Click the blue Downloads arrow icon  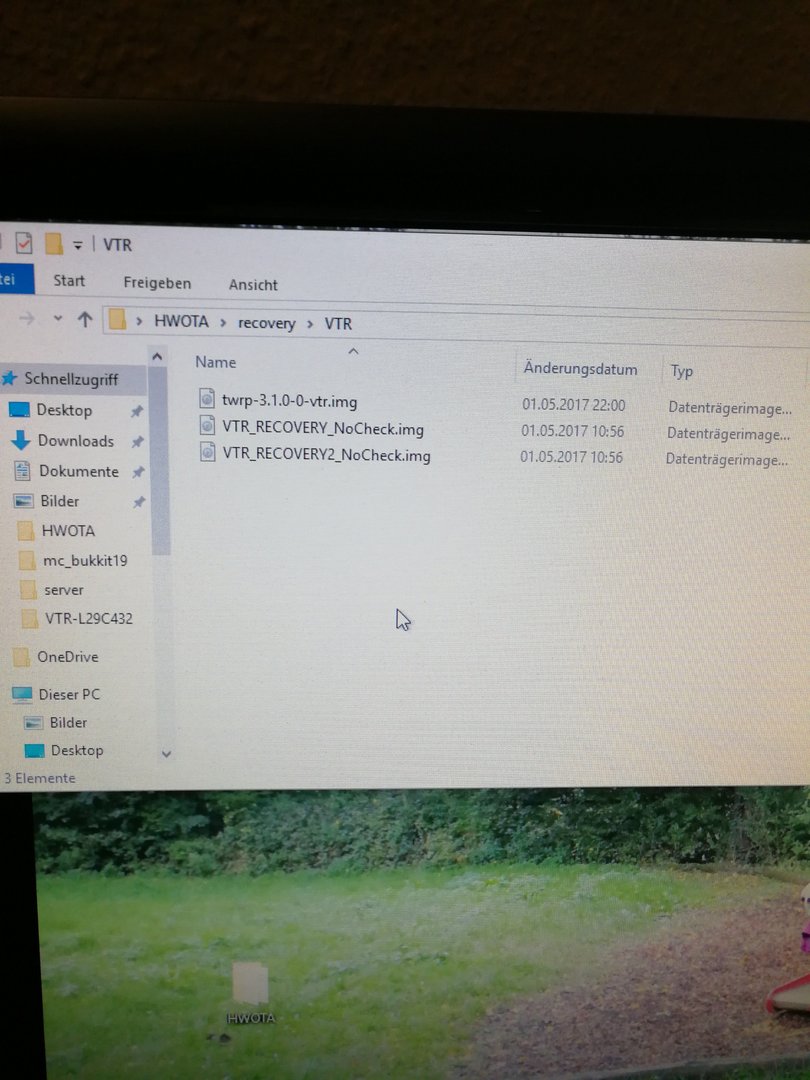21,440
